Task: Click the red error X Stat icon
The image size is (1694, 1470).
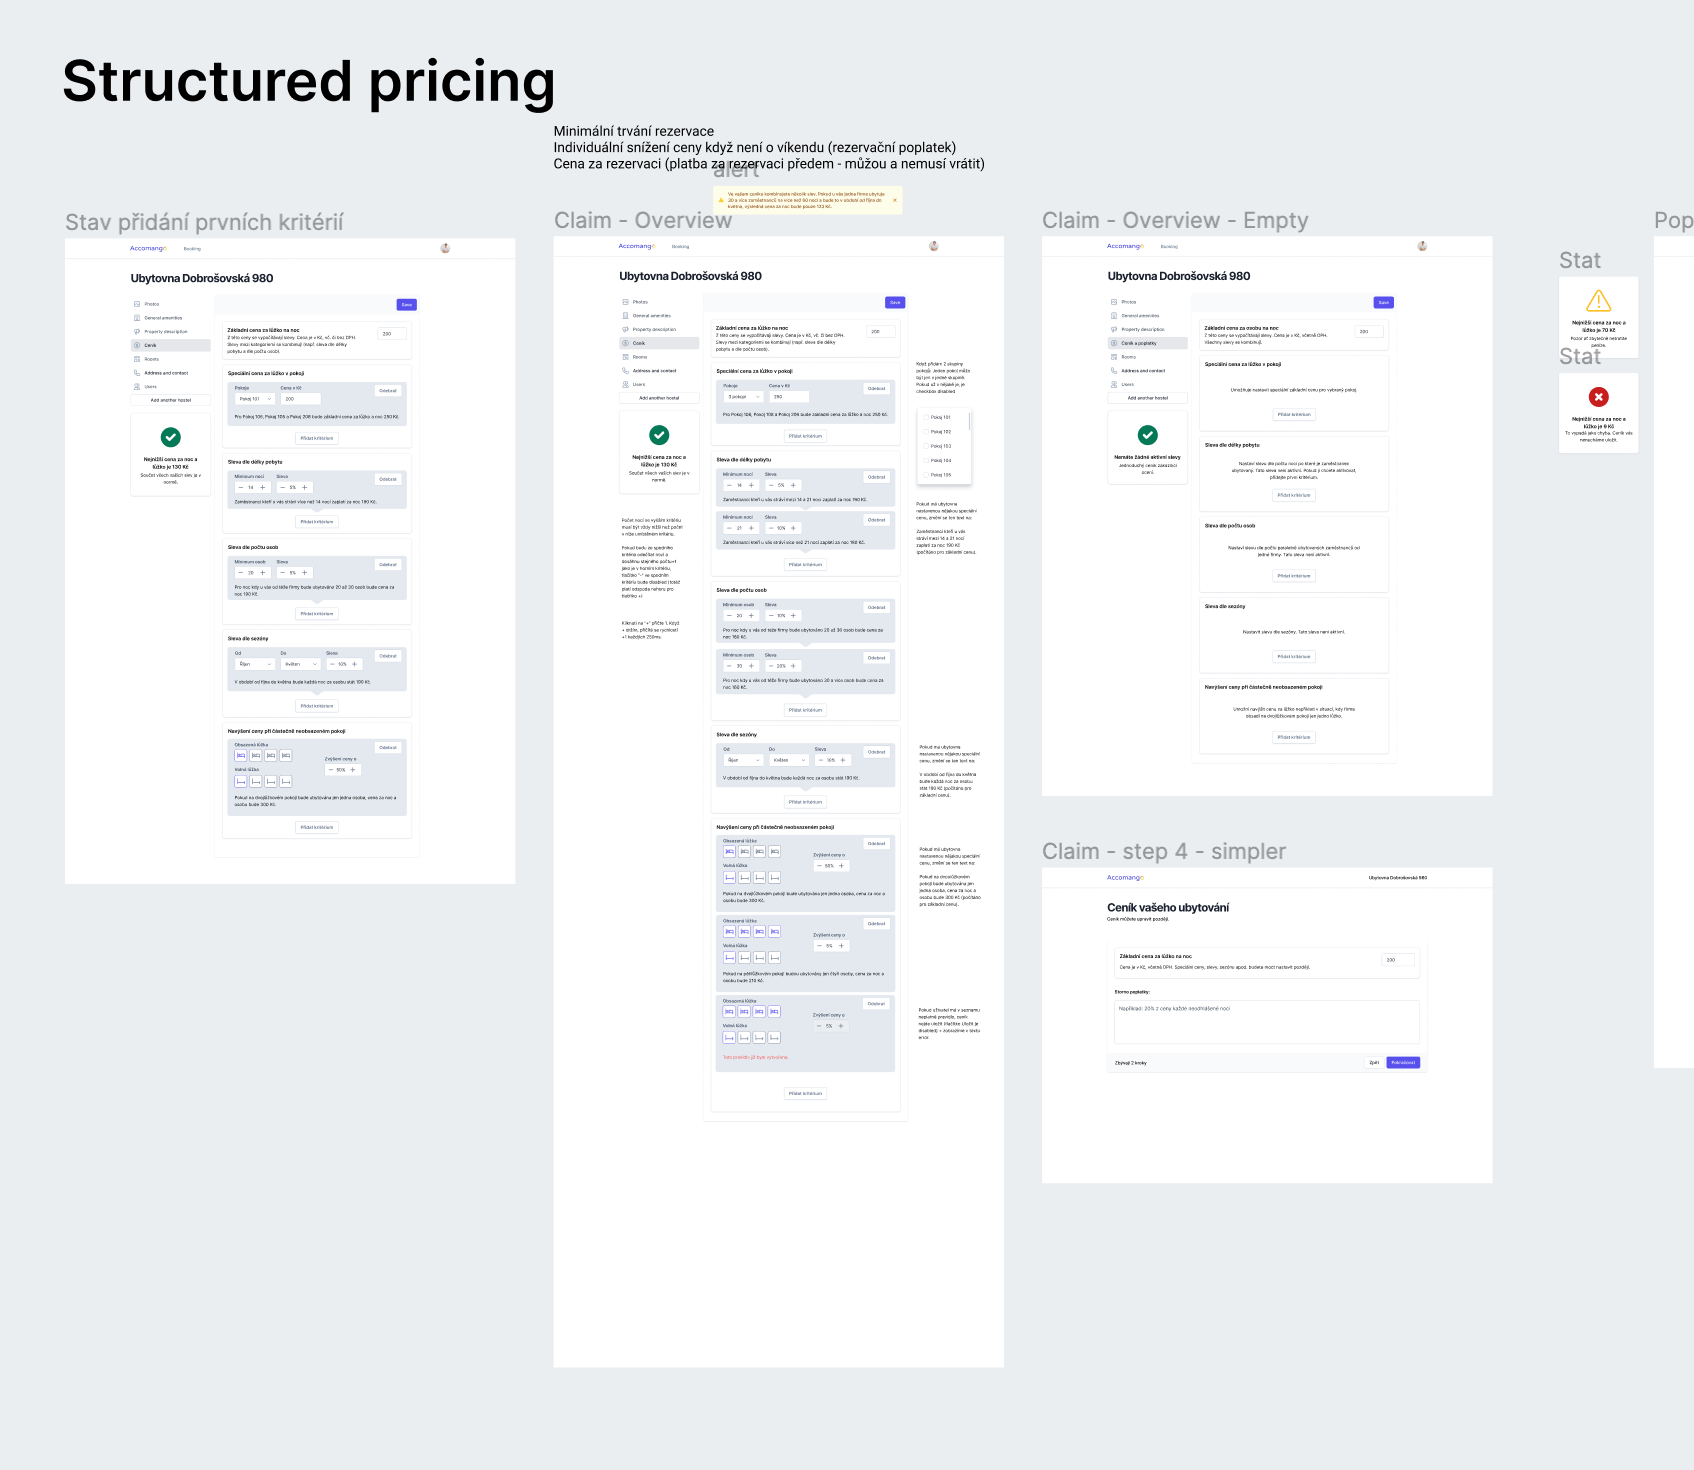Action: coord(1598,397)
